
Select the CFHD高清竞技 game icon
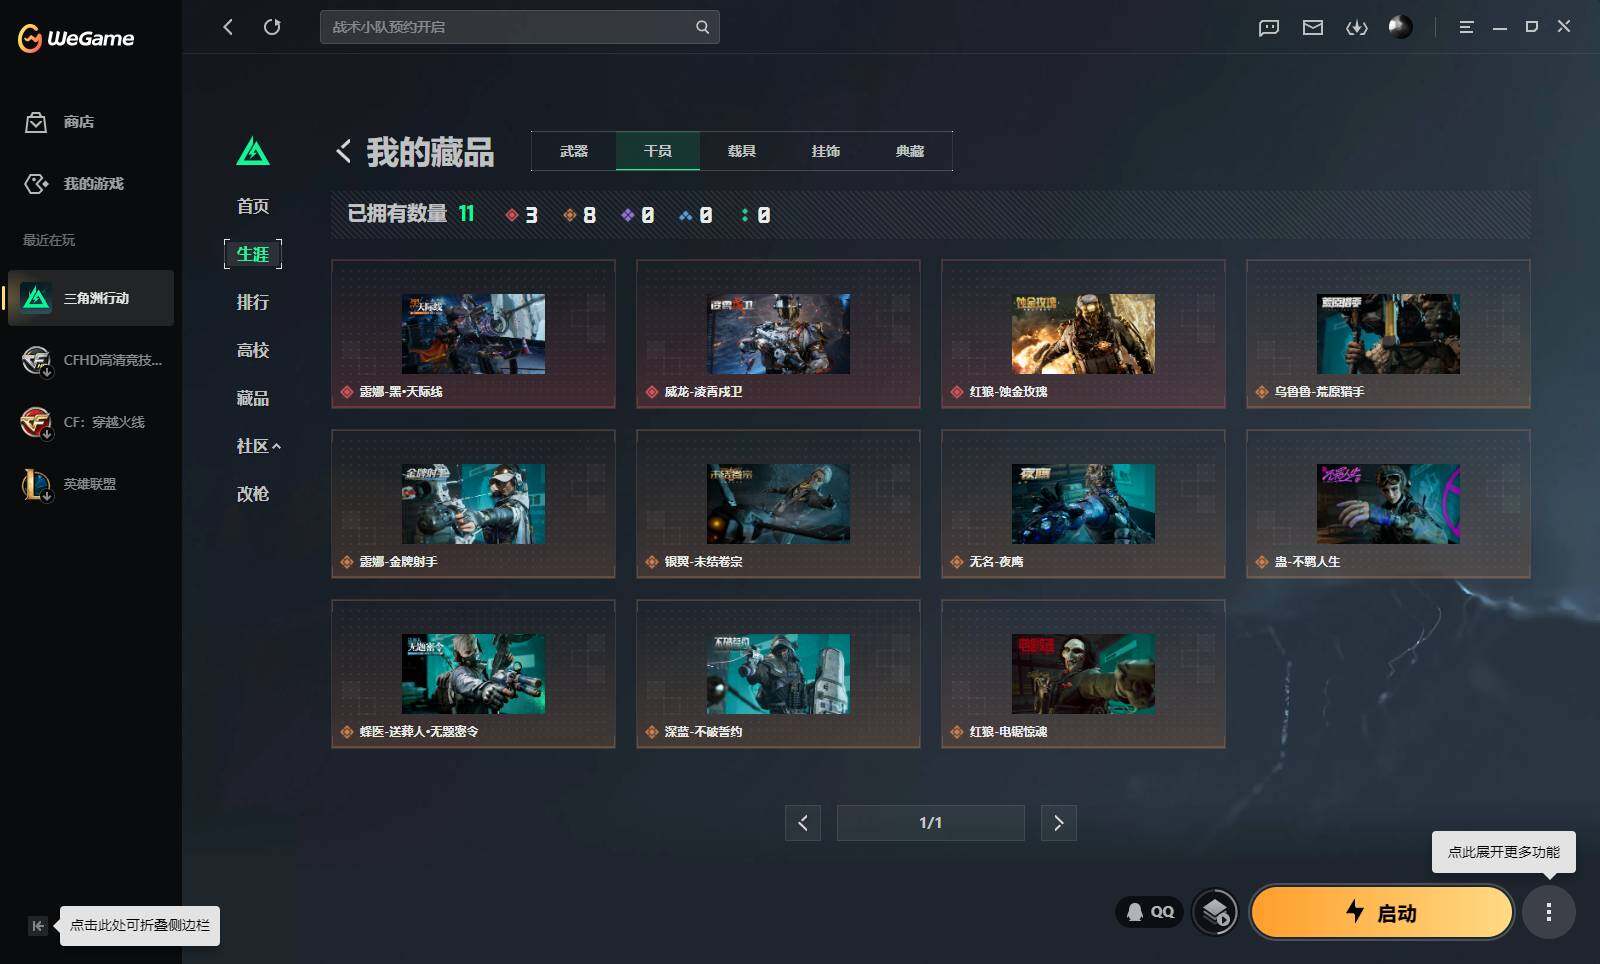pos(36,360)
